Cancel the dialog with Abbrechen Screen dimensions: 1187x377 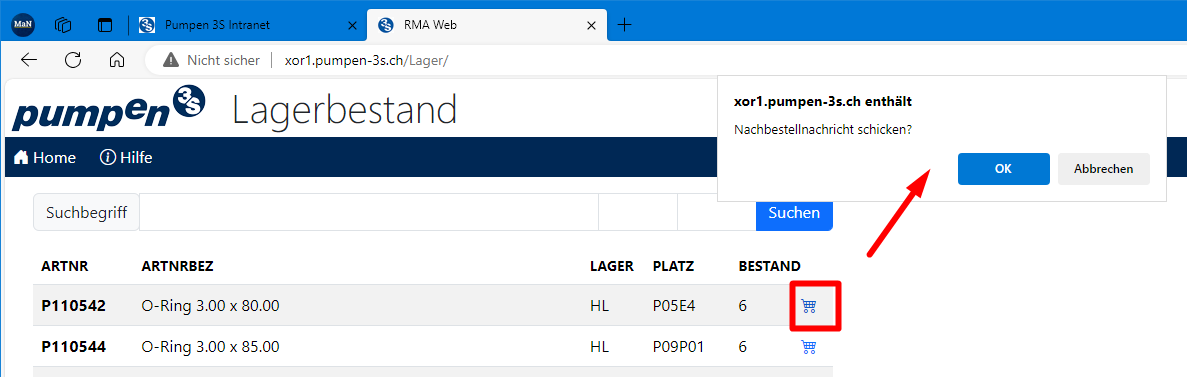1103,169
